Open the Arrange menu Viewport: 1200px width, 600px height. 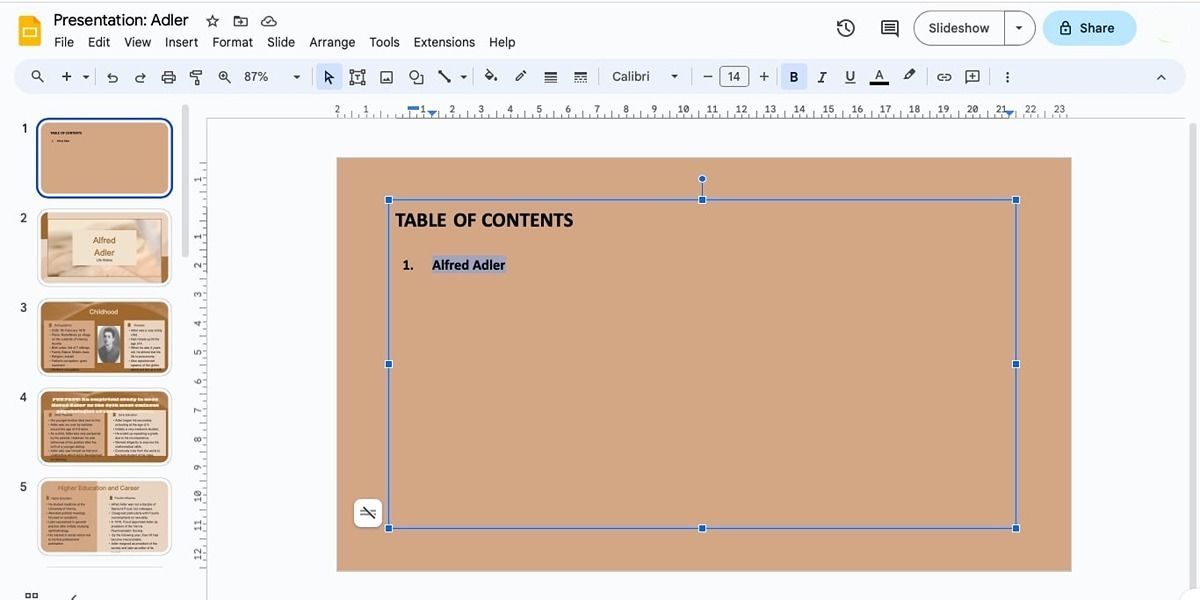click(332, 42)
